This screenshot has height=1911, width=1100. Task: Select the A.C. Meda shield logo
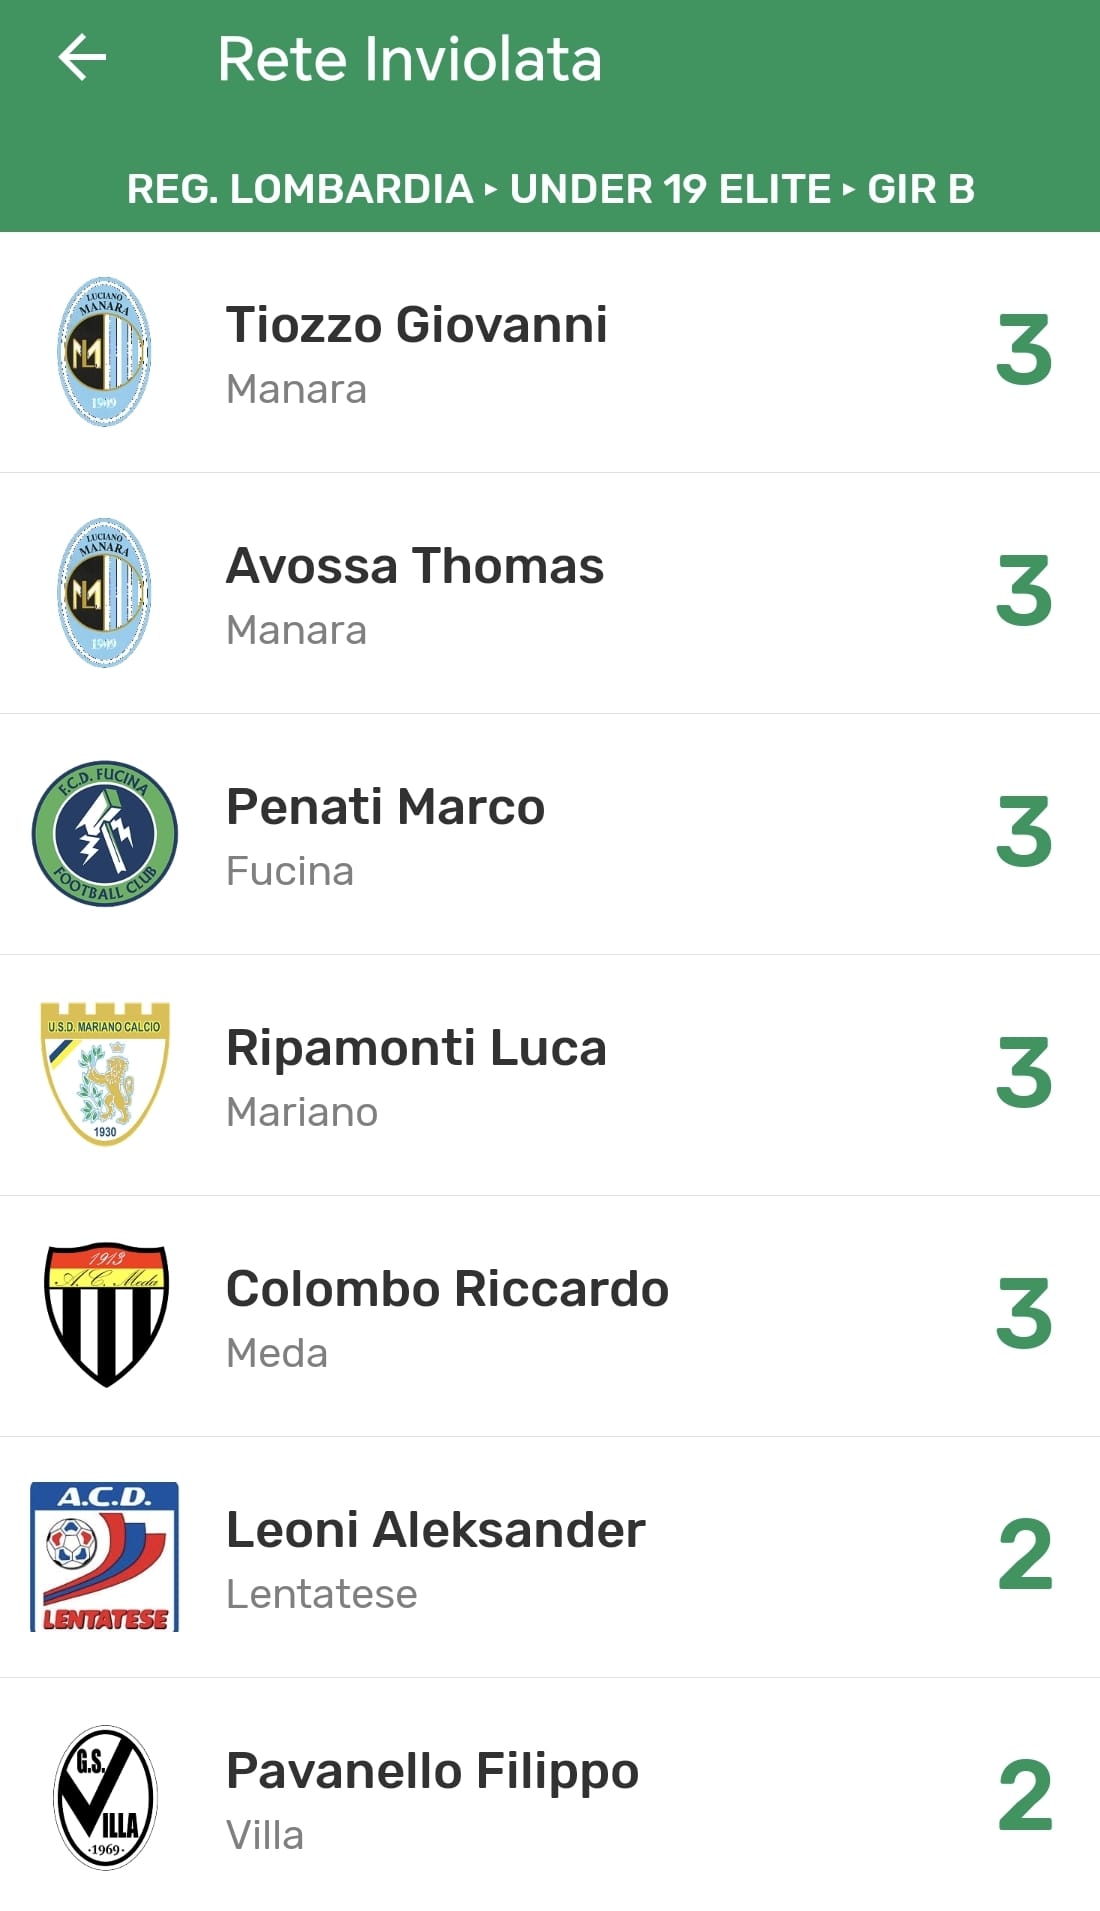click(106, 1315)
